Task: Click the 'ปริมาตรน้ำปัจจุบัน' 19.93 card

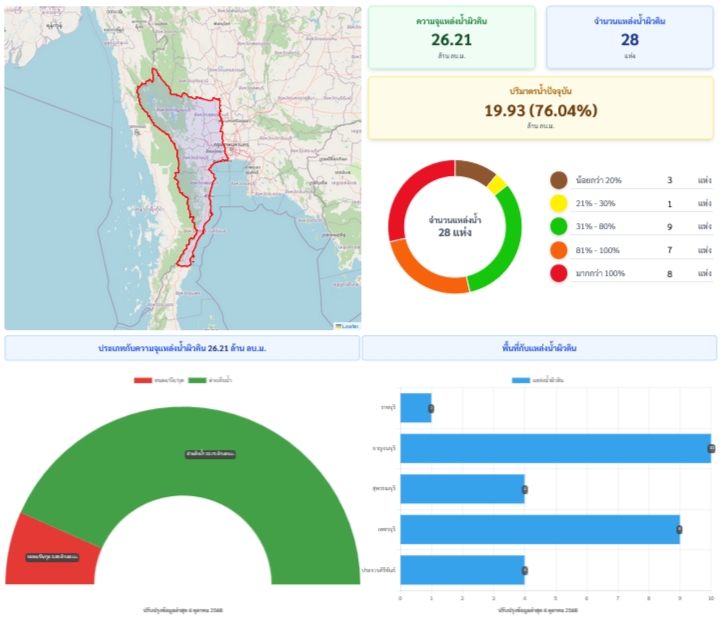Action: point(541,107)
